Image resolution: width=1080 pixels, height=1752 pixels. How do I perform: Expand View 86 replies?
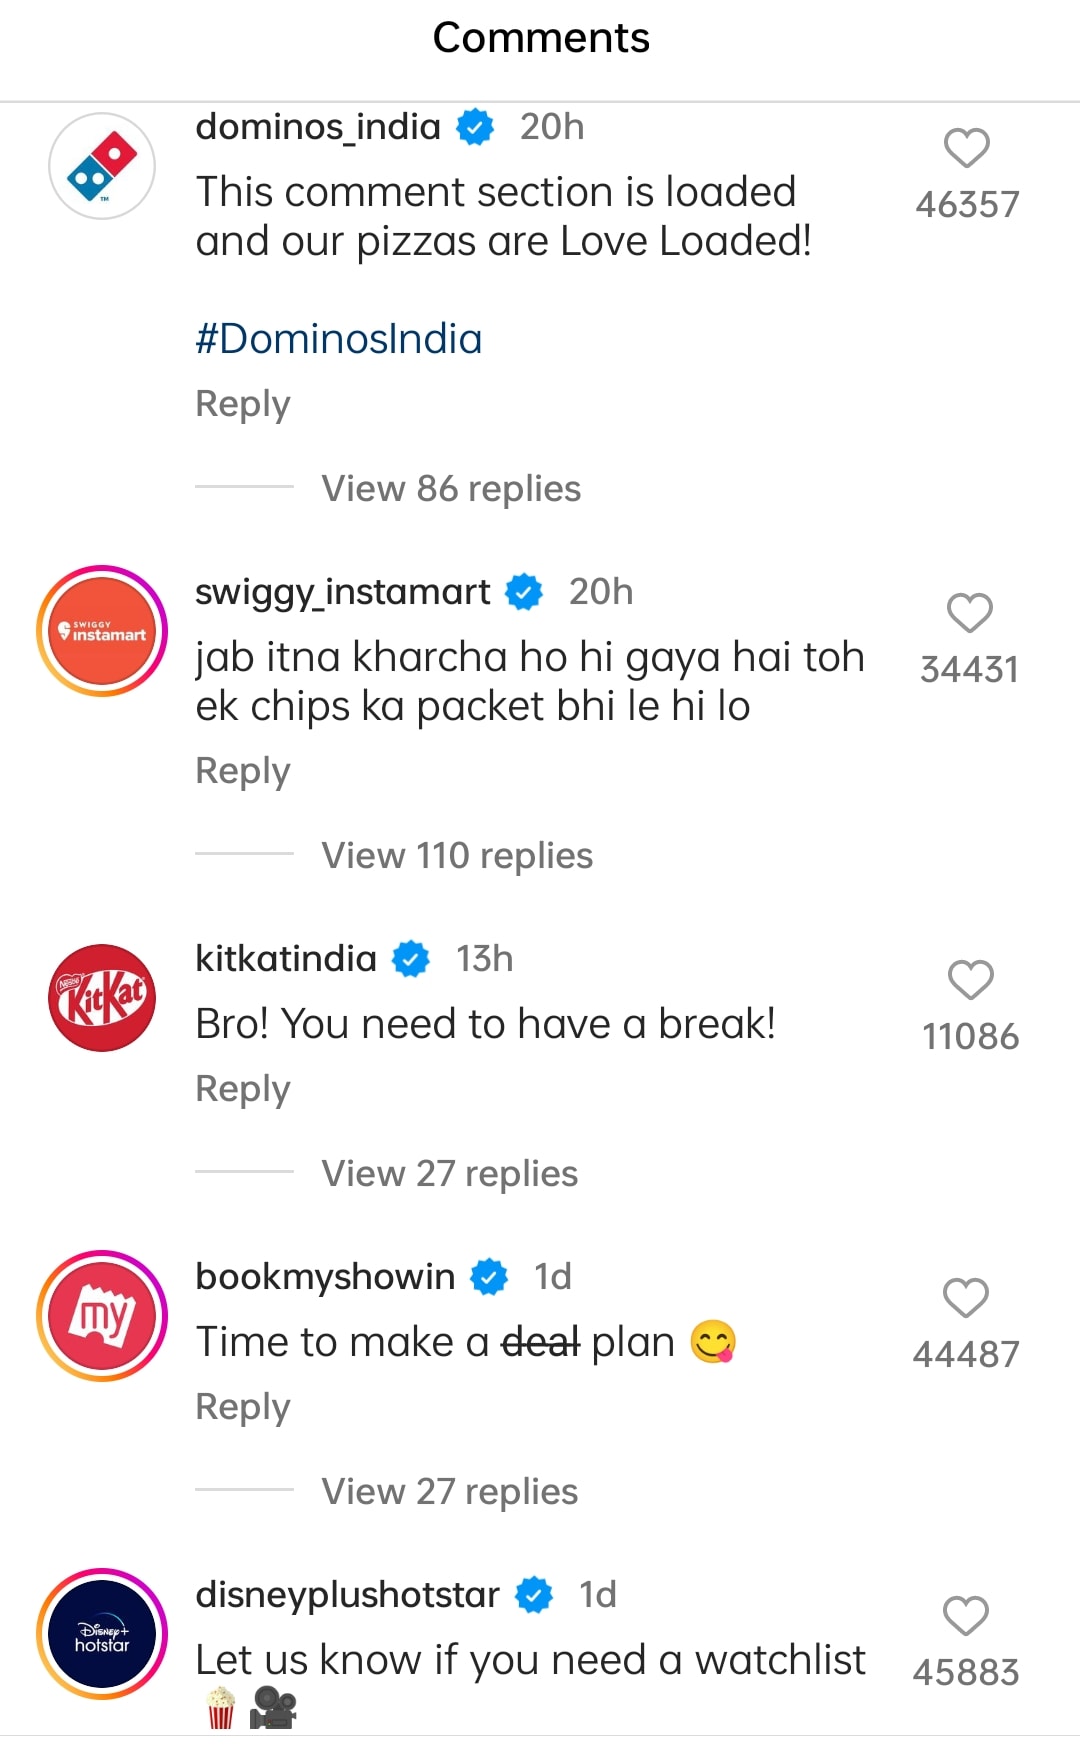(x=450, y=489)
